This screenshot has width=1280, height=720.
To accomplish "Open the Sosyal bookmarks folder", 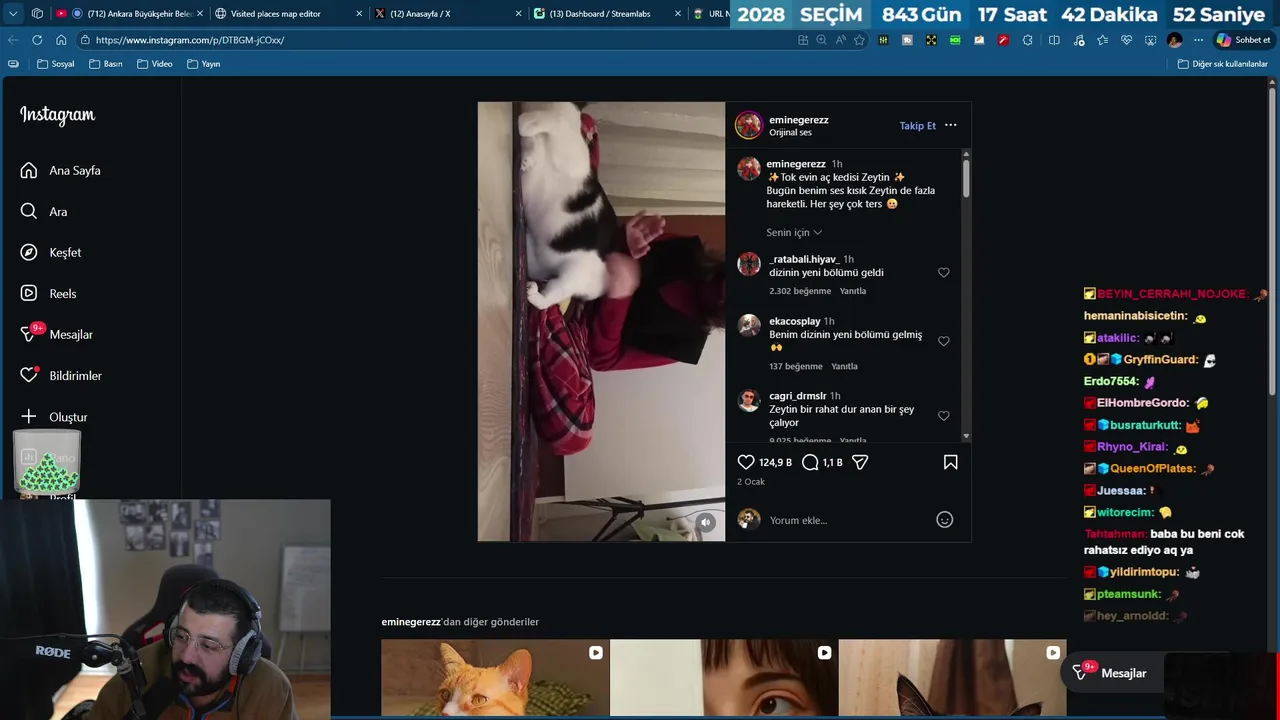I will pos(56,64).
